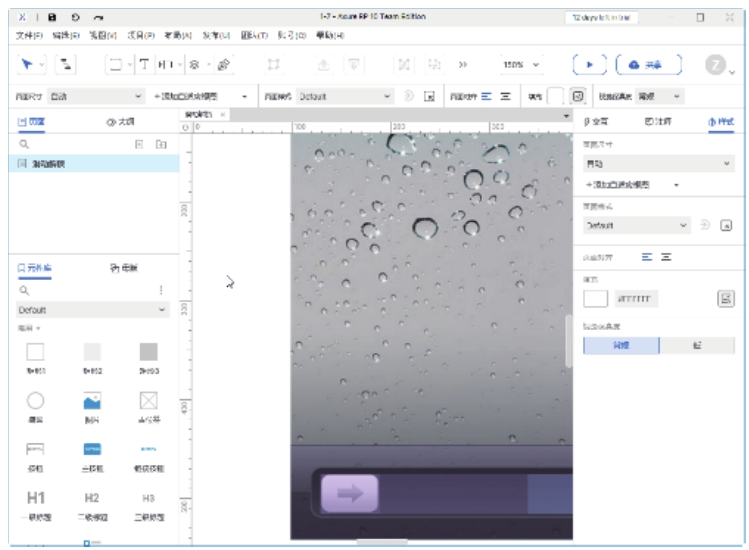Expand the page style Default dropdown in right panel
The width and height of the screenshot is (749, 550).
(x=637, y=225)
